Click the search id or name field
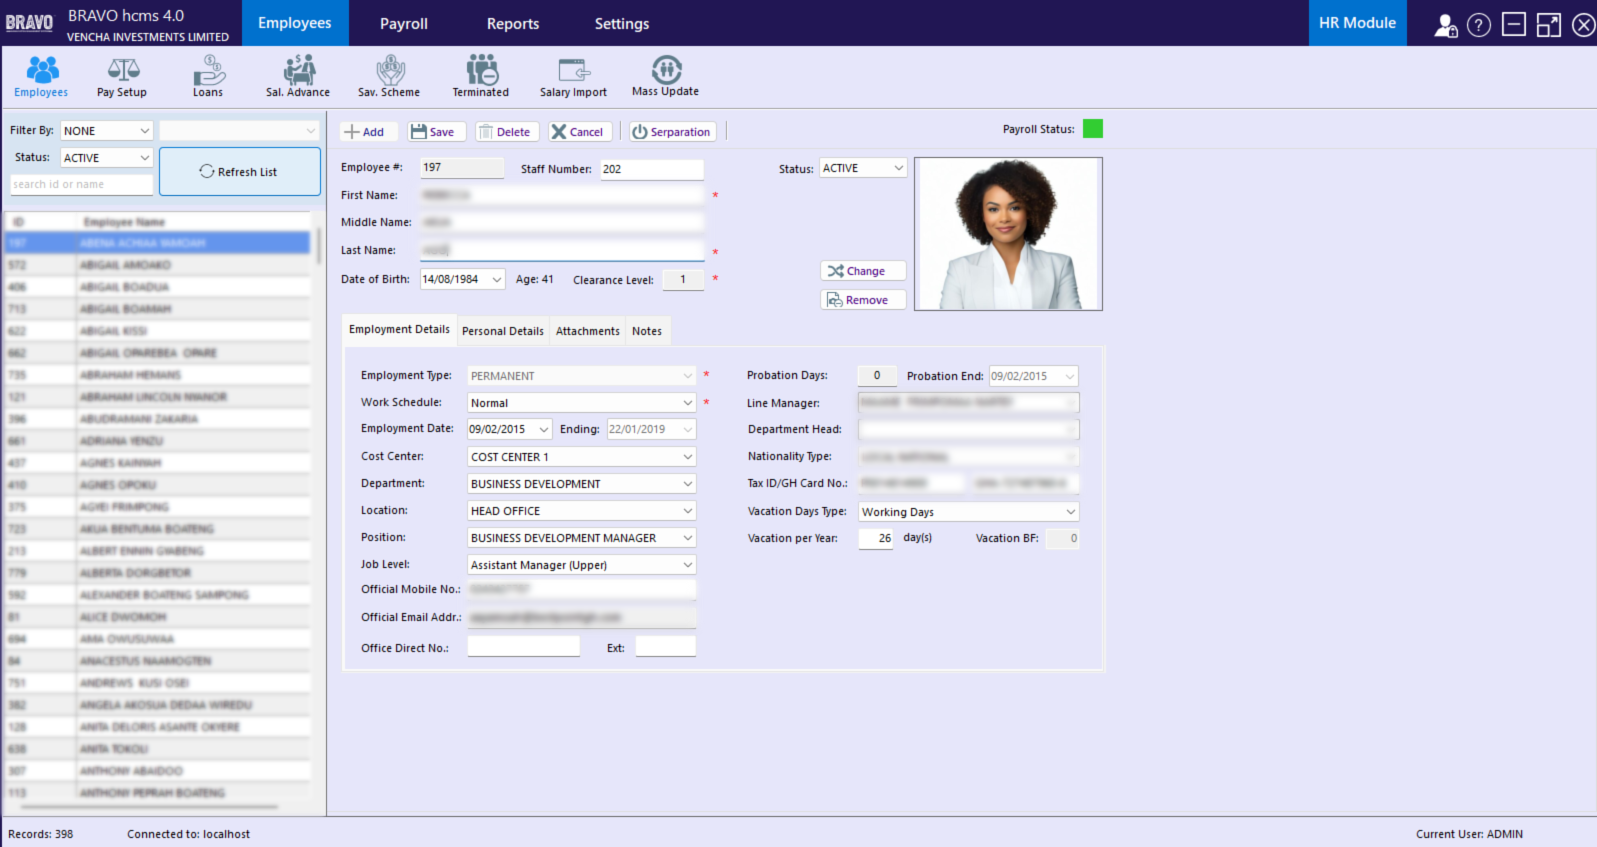Screen dimensions: 1597x847 (81, 185)
